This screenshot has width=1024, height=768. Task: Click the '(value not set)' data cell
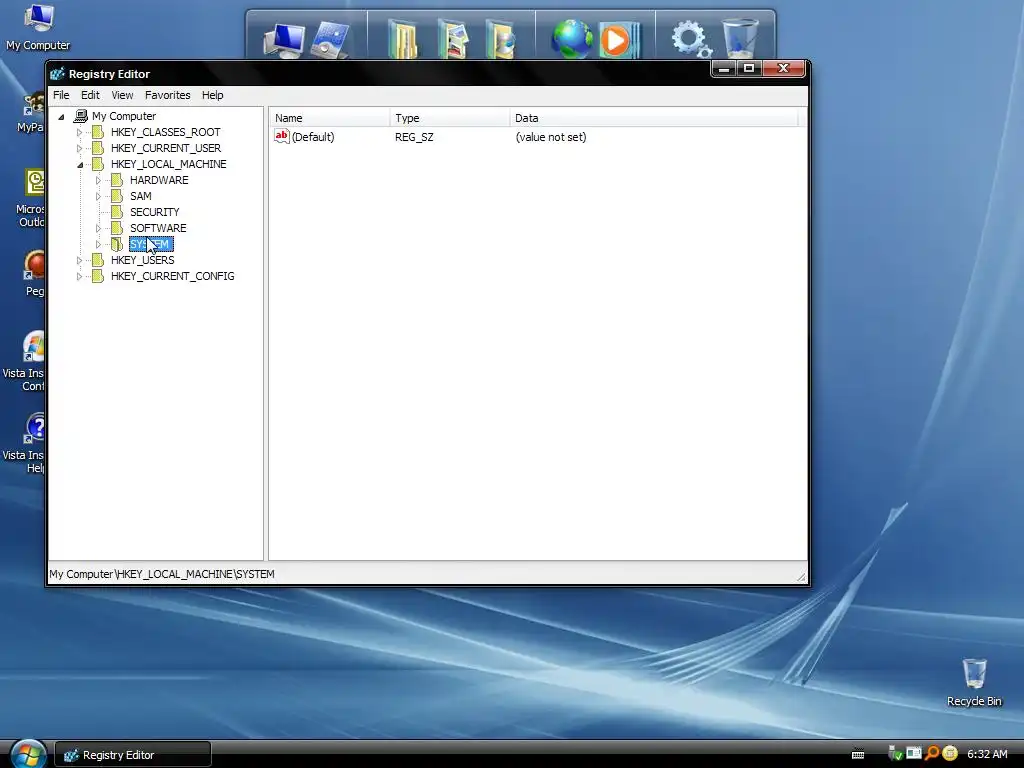(x=551, y=136)
